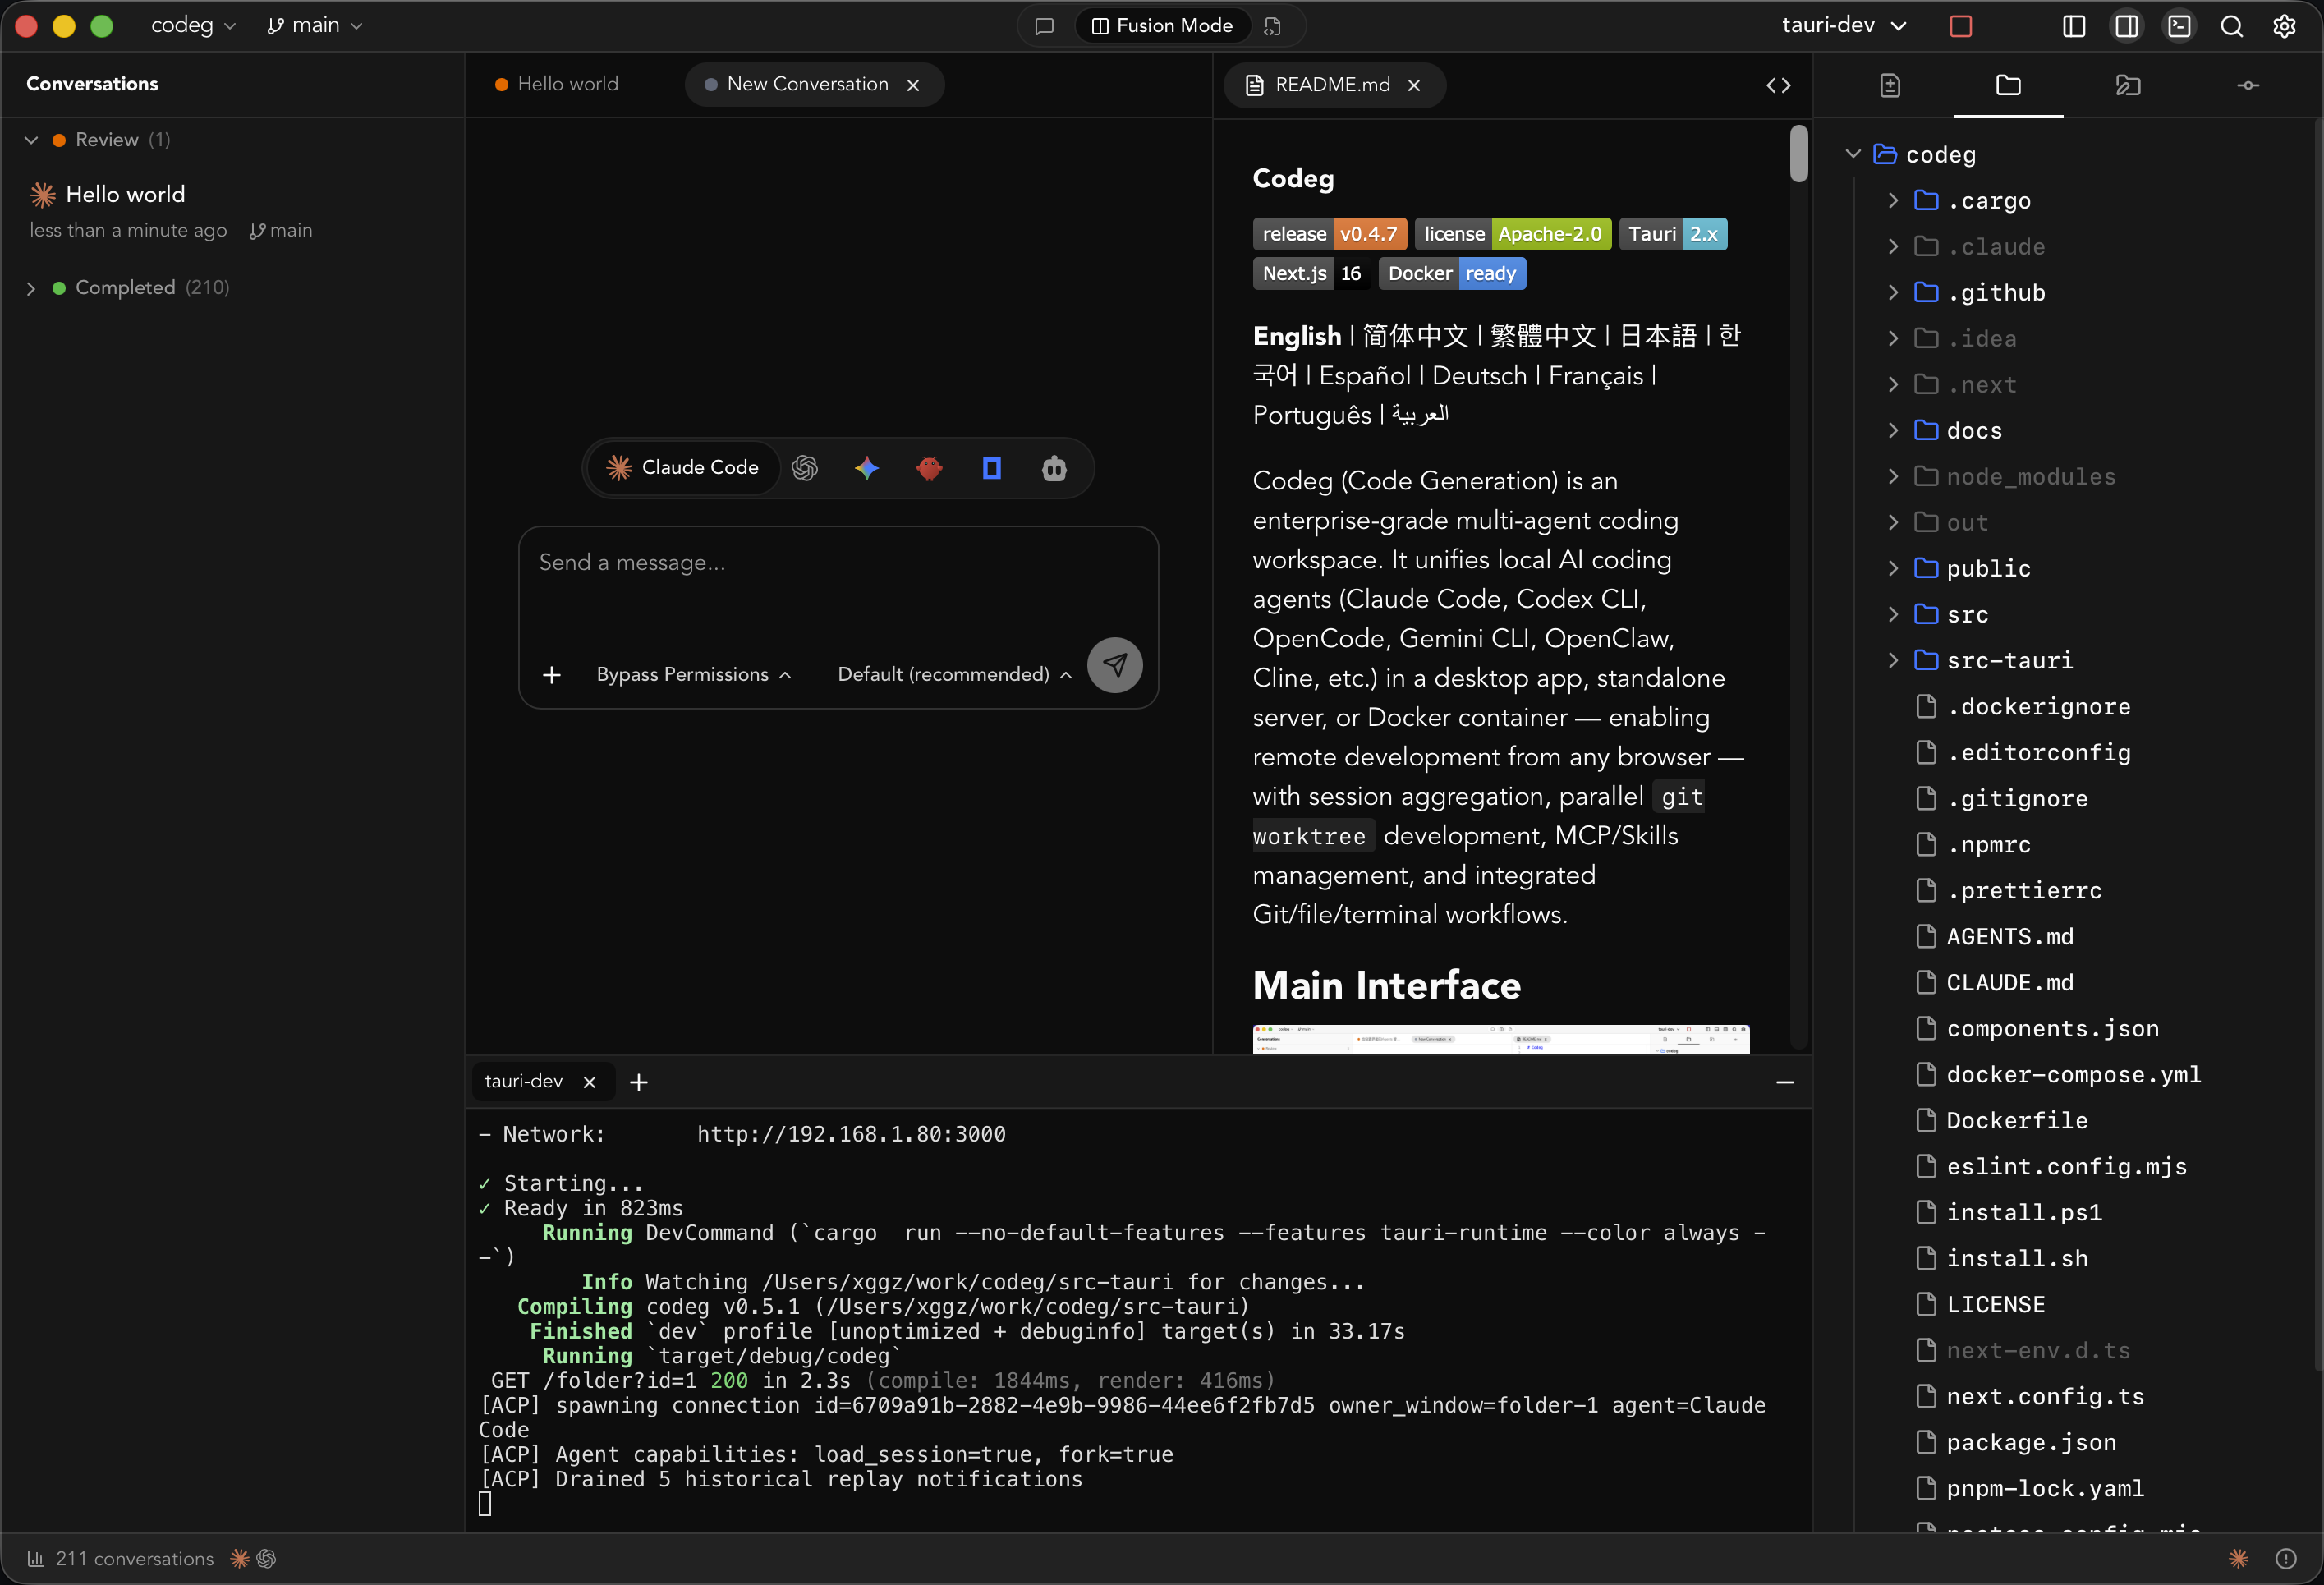Expand the src-tauri folder in the file tree
Screen dimensions: 2324x1585
point(1893,660)
